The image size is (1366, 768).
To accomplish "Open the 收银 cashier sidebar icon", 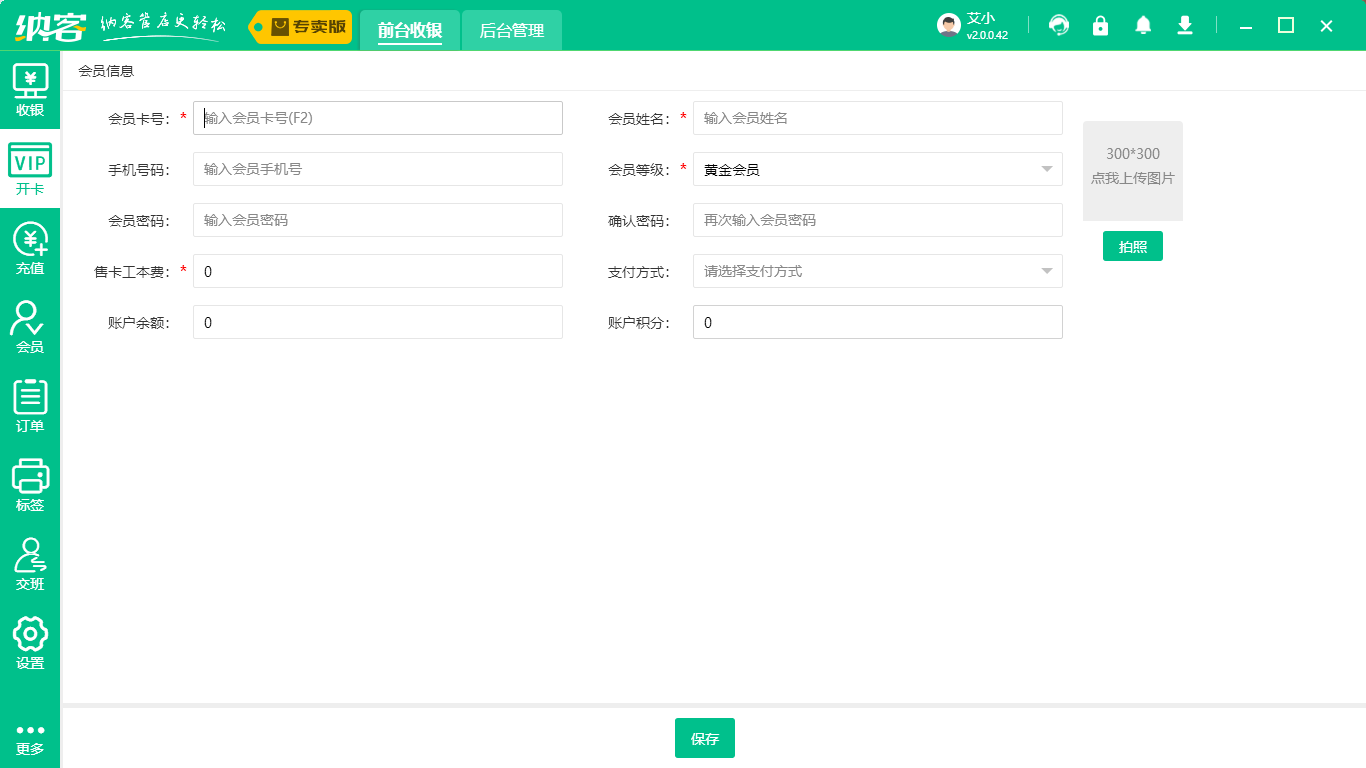I will [30, 90].
